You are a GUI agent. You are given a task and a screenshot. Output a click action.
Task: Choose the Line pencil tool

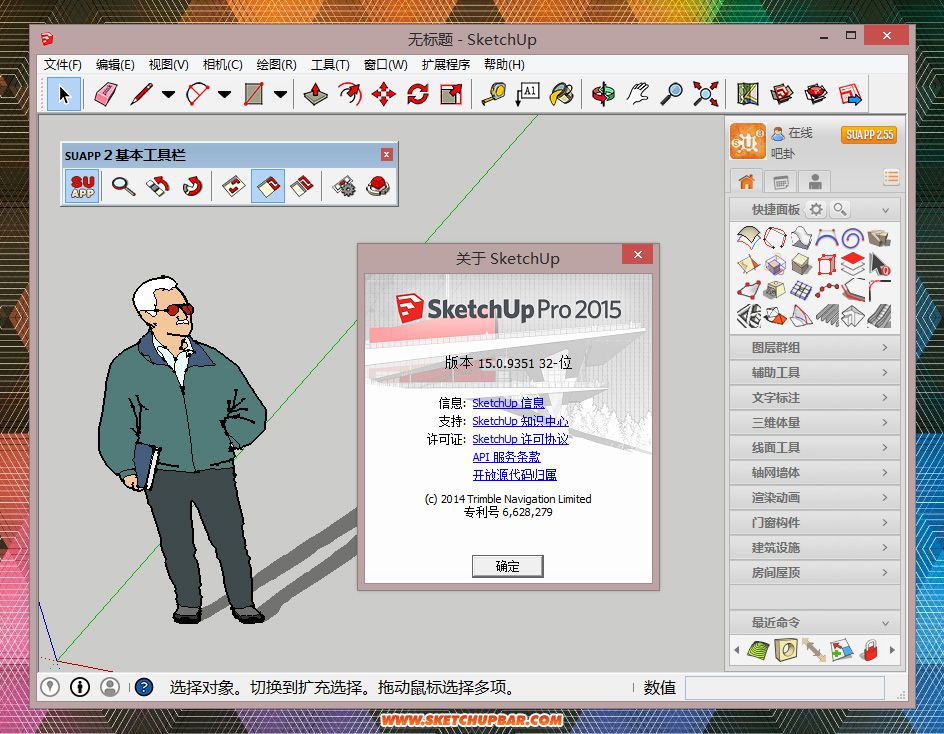pos(142,94)
